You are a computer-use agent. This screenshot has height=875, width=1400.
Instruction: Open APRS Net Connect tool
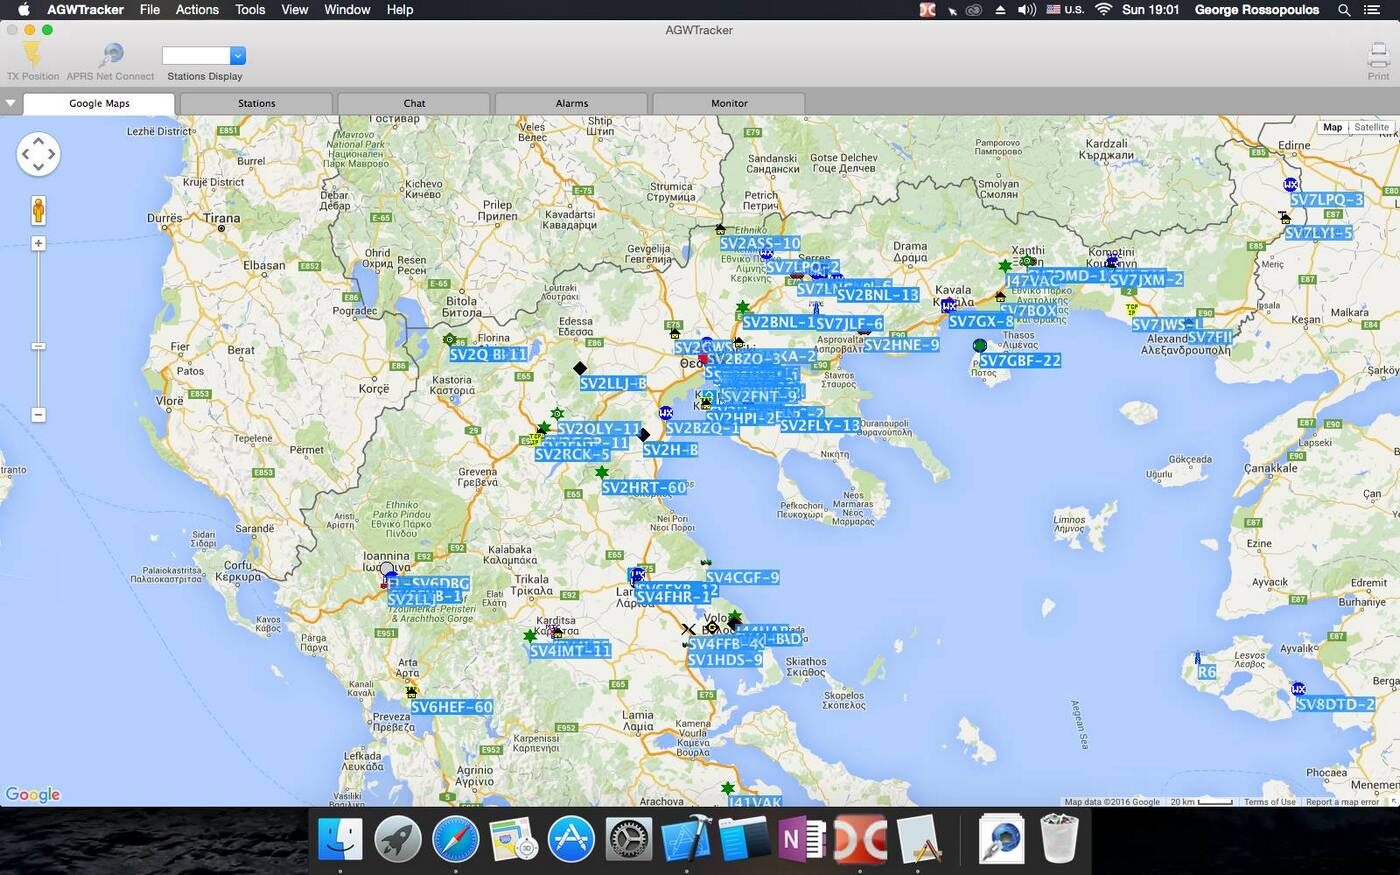click(111, 56)
